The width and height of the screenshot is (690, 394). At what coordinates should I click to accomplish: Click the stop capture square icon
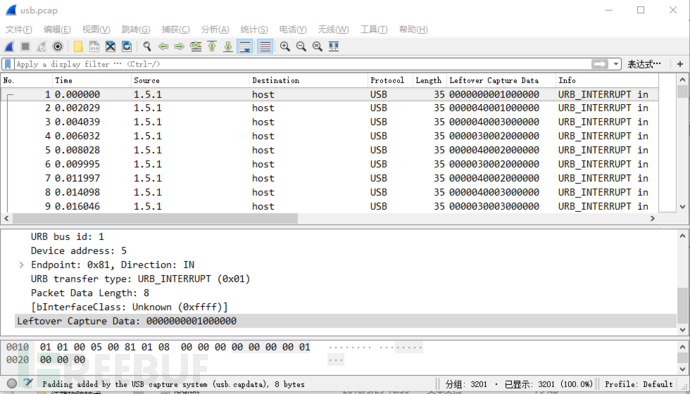pos(26,46)
